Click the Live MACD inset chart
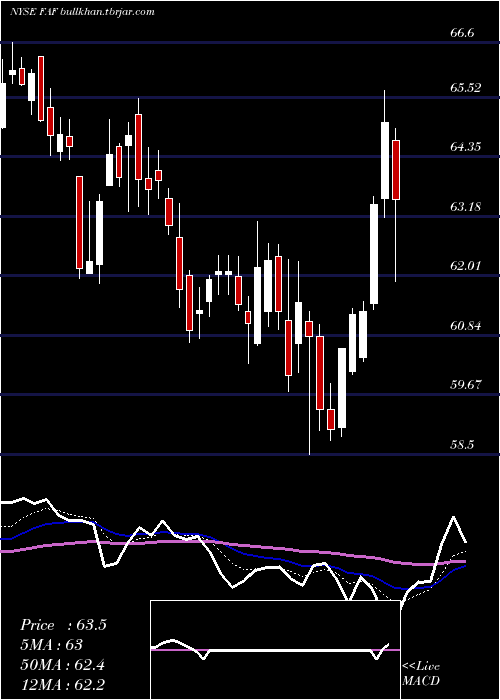 tap(275, 650)
